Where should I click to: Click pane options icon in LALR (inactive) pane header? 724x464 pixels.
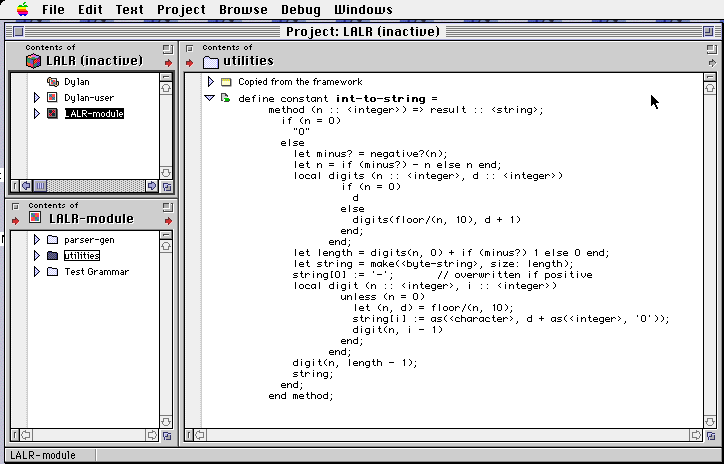168,48
